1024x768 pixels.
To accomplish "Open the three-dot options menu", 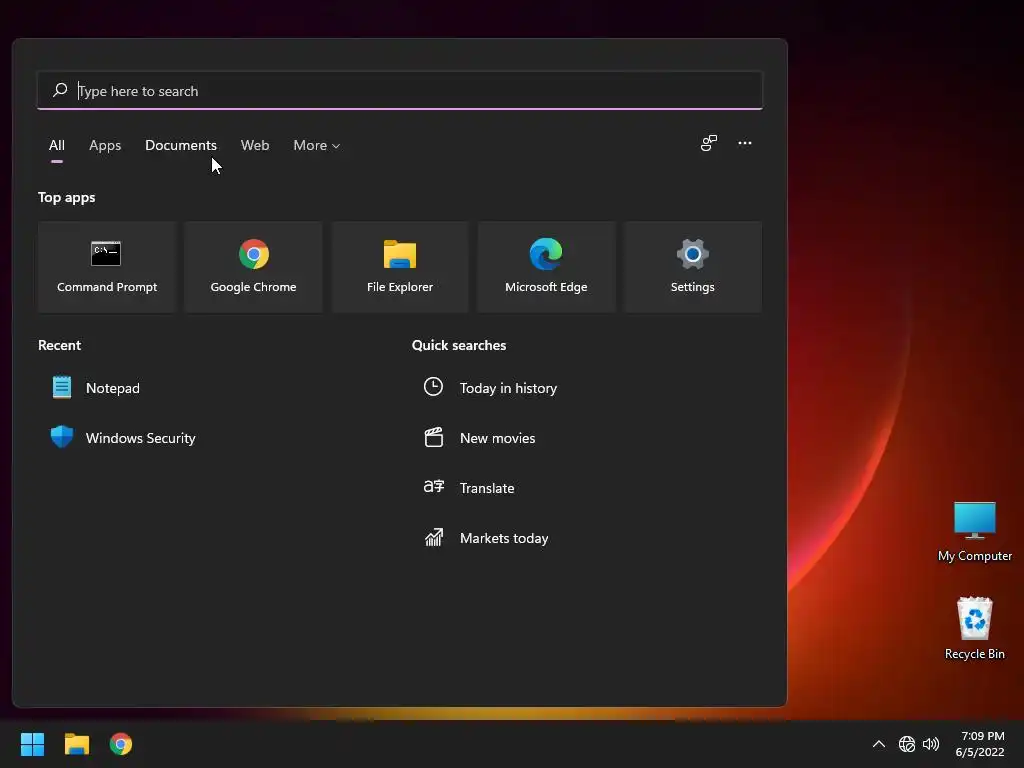I will click(745, 143).
